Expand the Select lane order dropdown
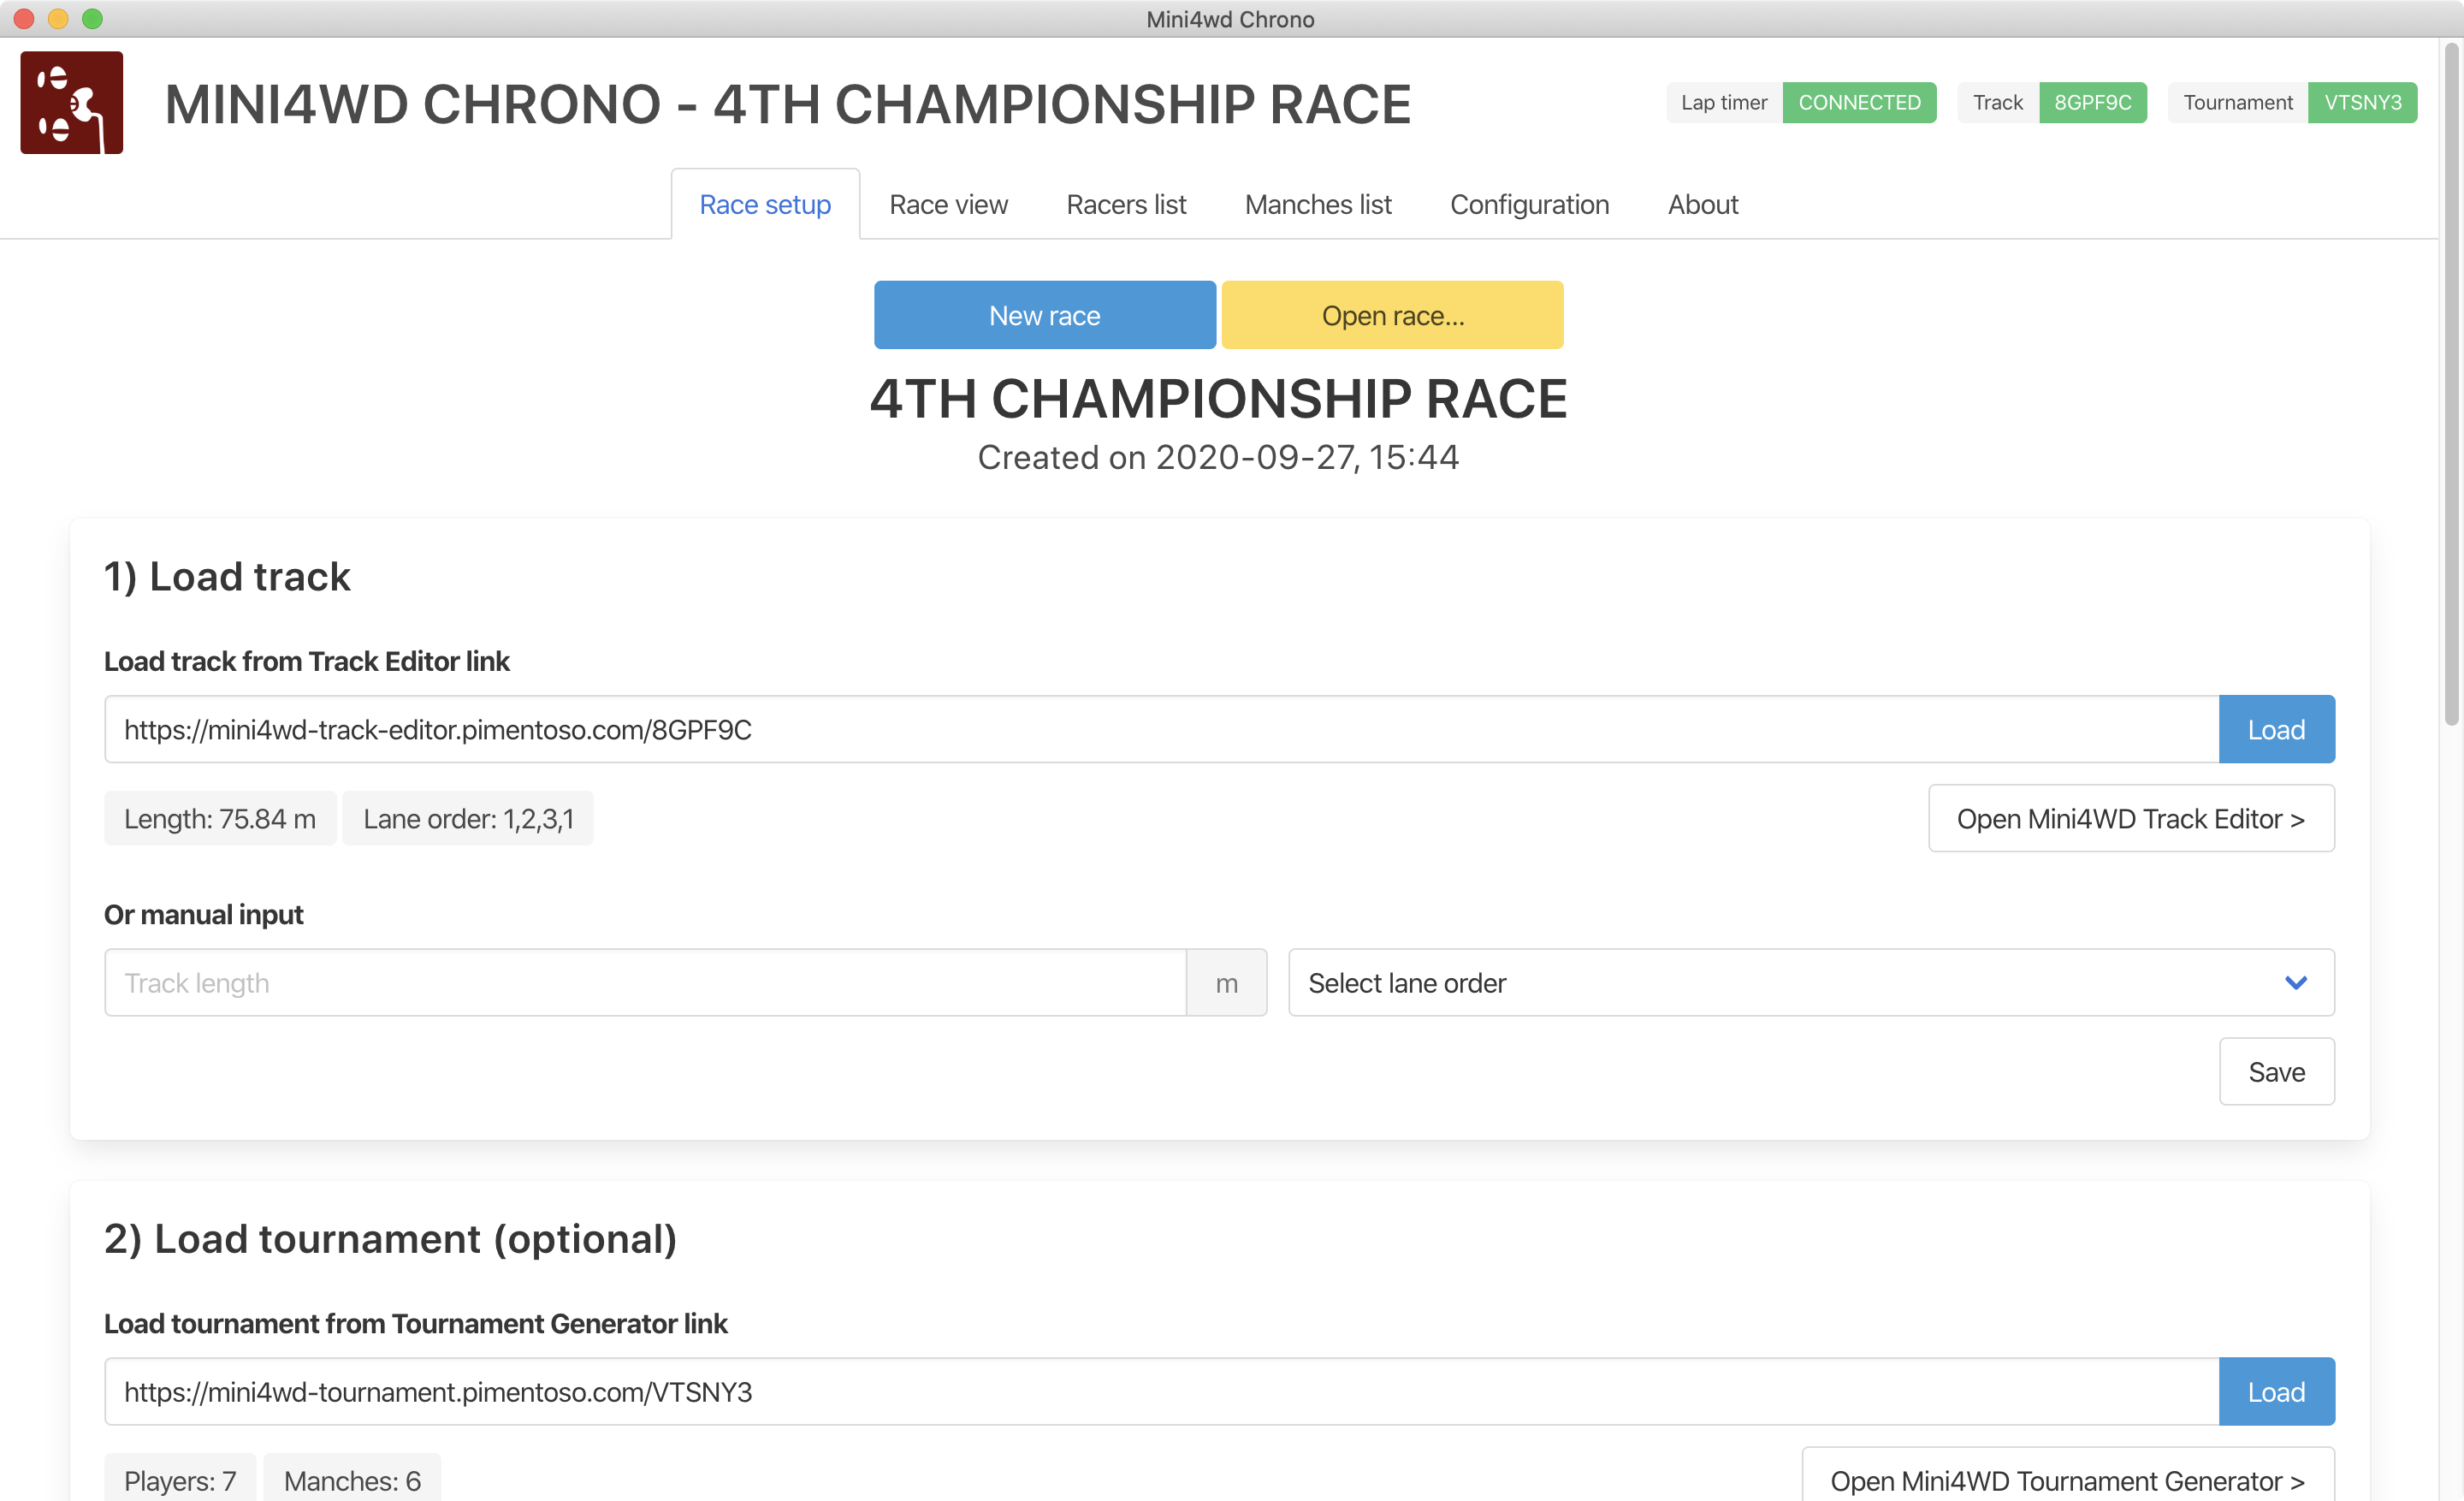This screenshot has height=1501, width=2464. coord(1809,983)
